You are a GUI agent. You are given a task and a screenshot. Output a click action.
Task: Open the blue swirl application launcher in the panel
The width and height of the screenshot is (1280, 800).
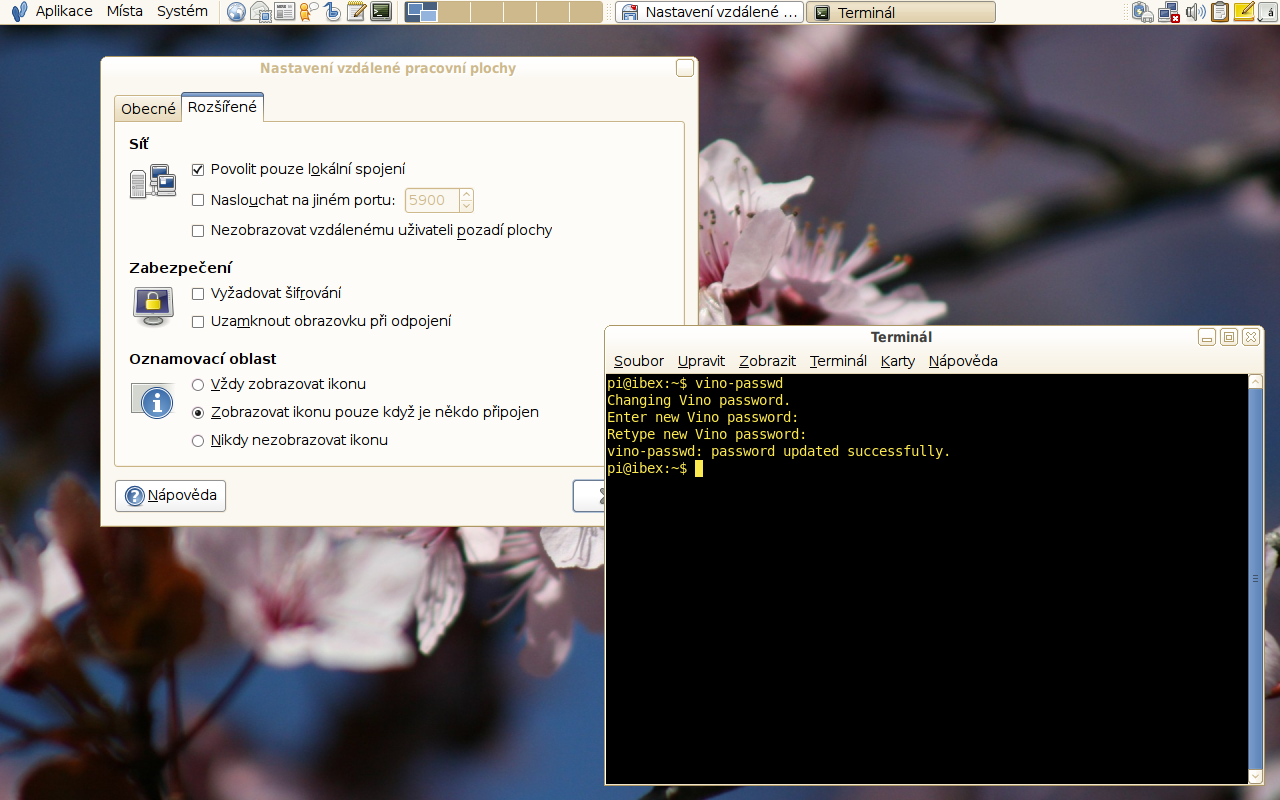pos(332,12)
